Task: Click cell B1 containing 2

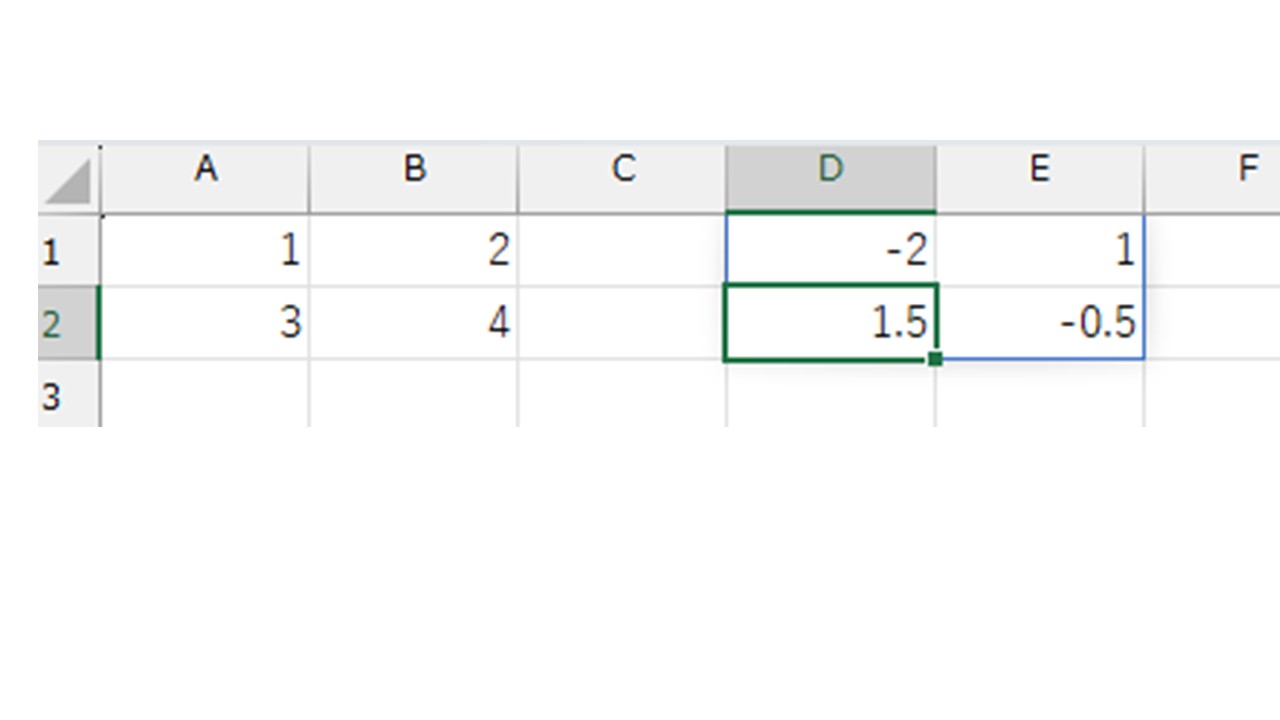Action: (414, 251)
